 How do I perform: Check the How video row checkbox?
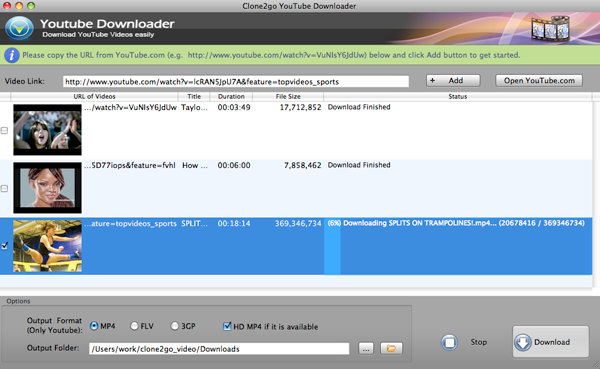[x=5, y=188]
